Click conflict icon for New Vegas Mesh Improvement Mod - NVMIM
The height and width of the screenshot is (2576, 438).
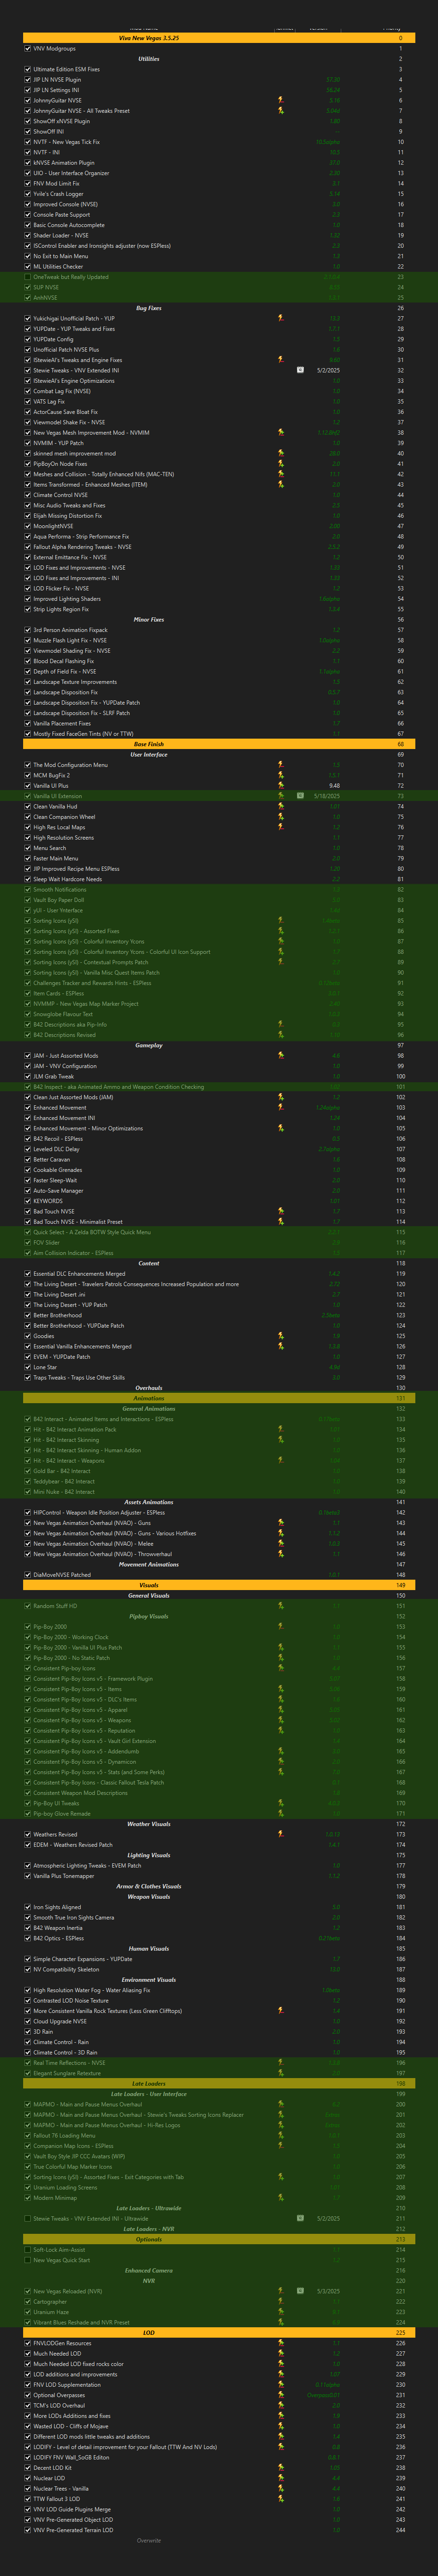click(x=280, y=432)
